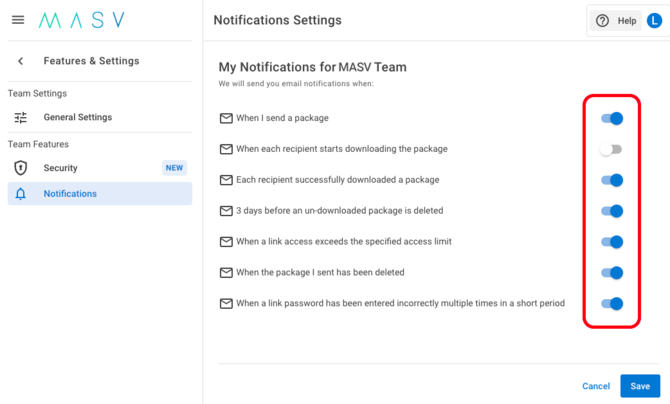The width and height of the screenshot is (670, 404).
Task: Open the hamburger navigation menu
Action: [18, 20]
